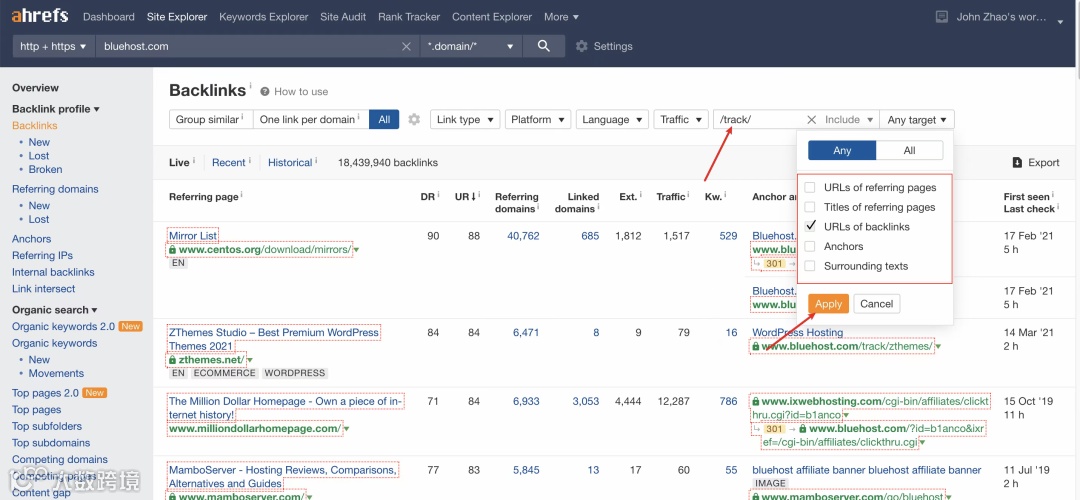Enable the Surrounding texts checkbox

point(811,266)
